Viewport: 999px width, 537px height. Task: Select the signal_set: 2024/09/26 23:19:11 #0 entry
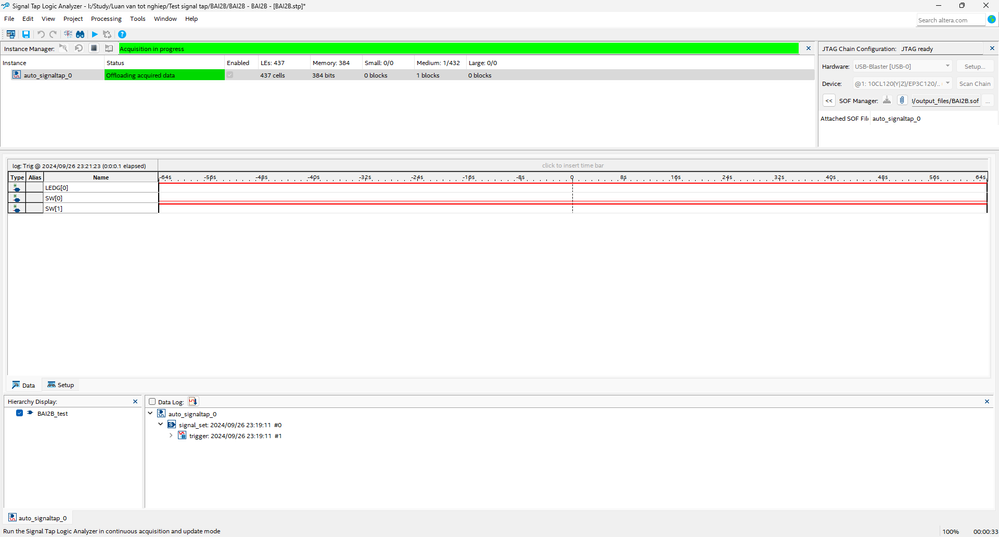230,425
